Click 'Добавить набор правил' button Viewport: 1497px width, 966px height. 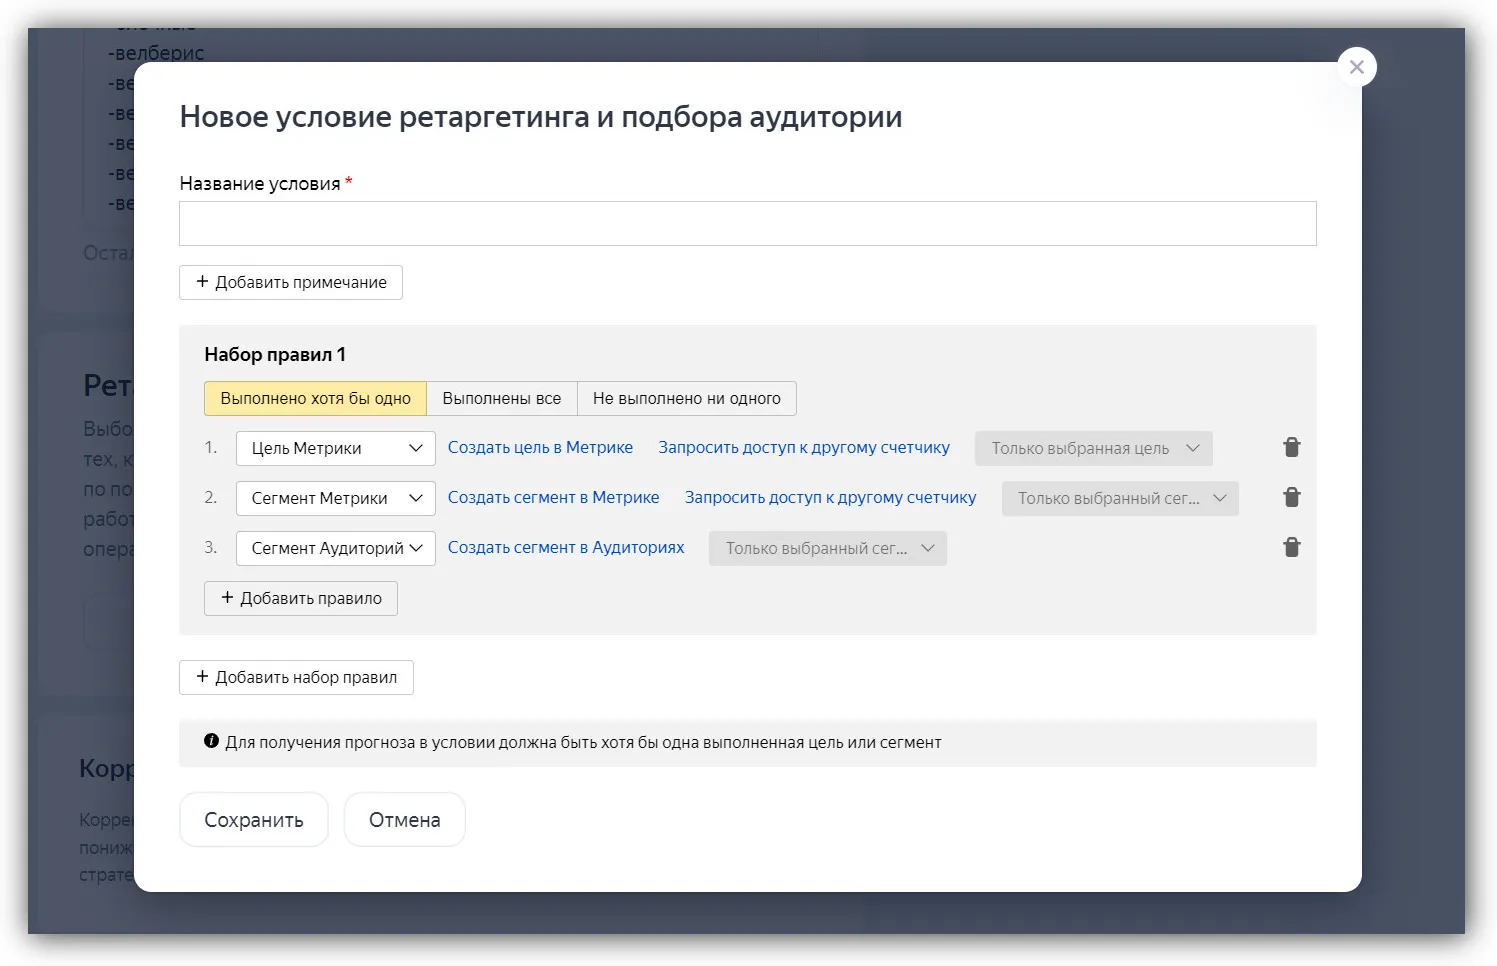point(296,677)
